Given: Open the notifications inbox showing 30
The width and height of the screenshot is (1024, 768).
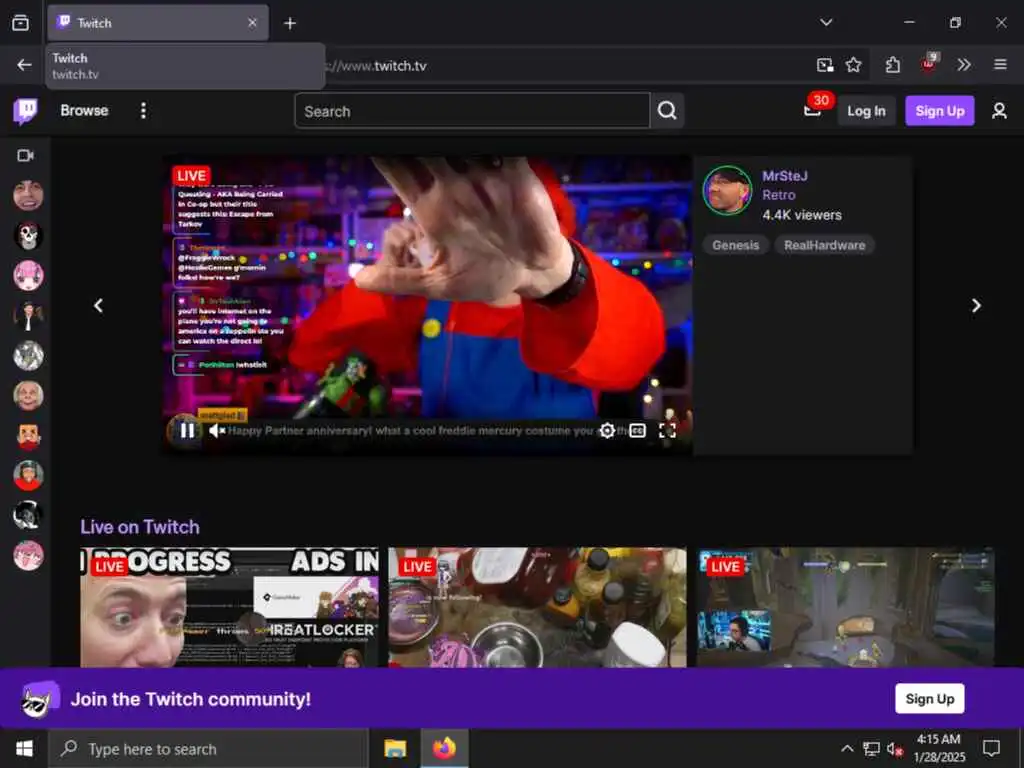Looking at the screenshot, I should (812, 110).
